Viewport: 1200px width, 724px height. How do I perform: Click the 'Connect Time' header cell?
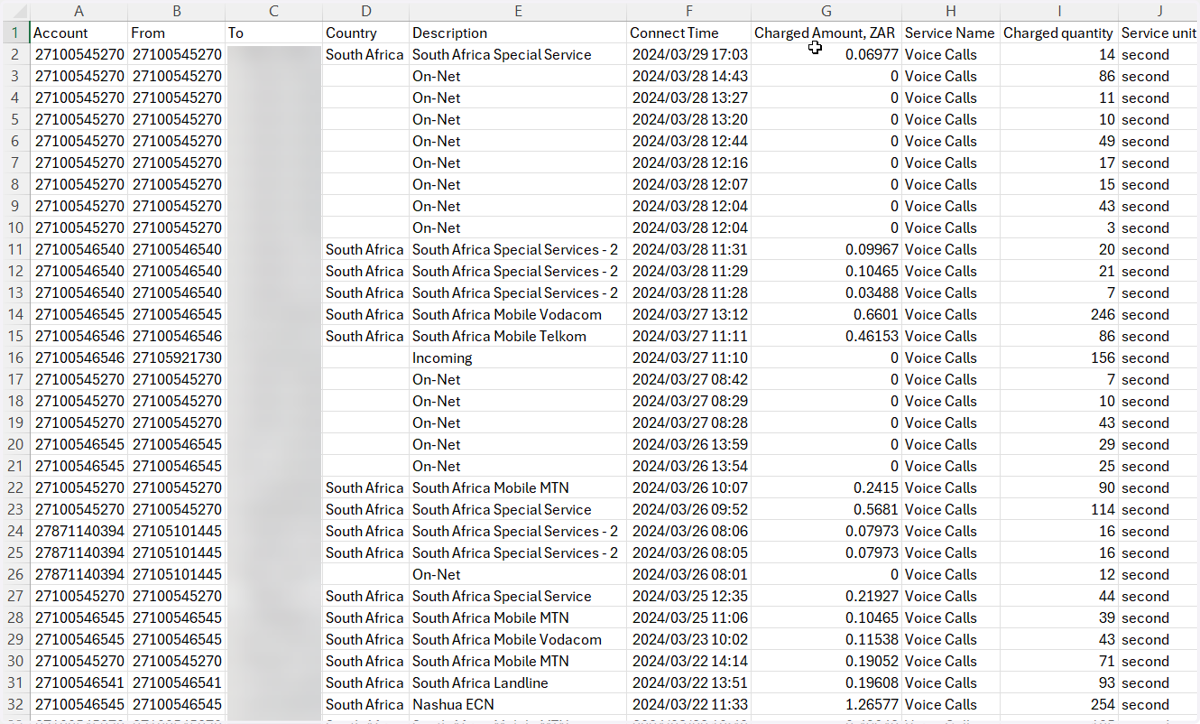point(688,32)
